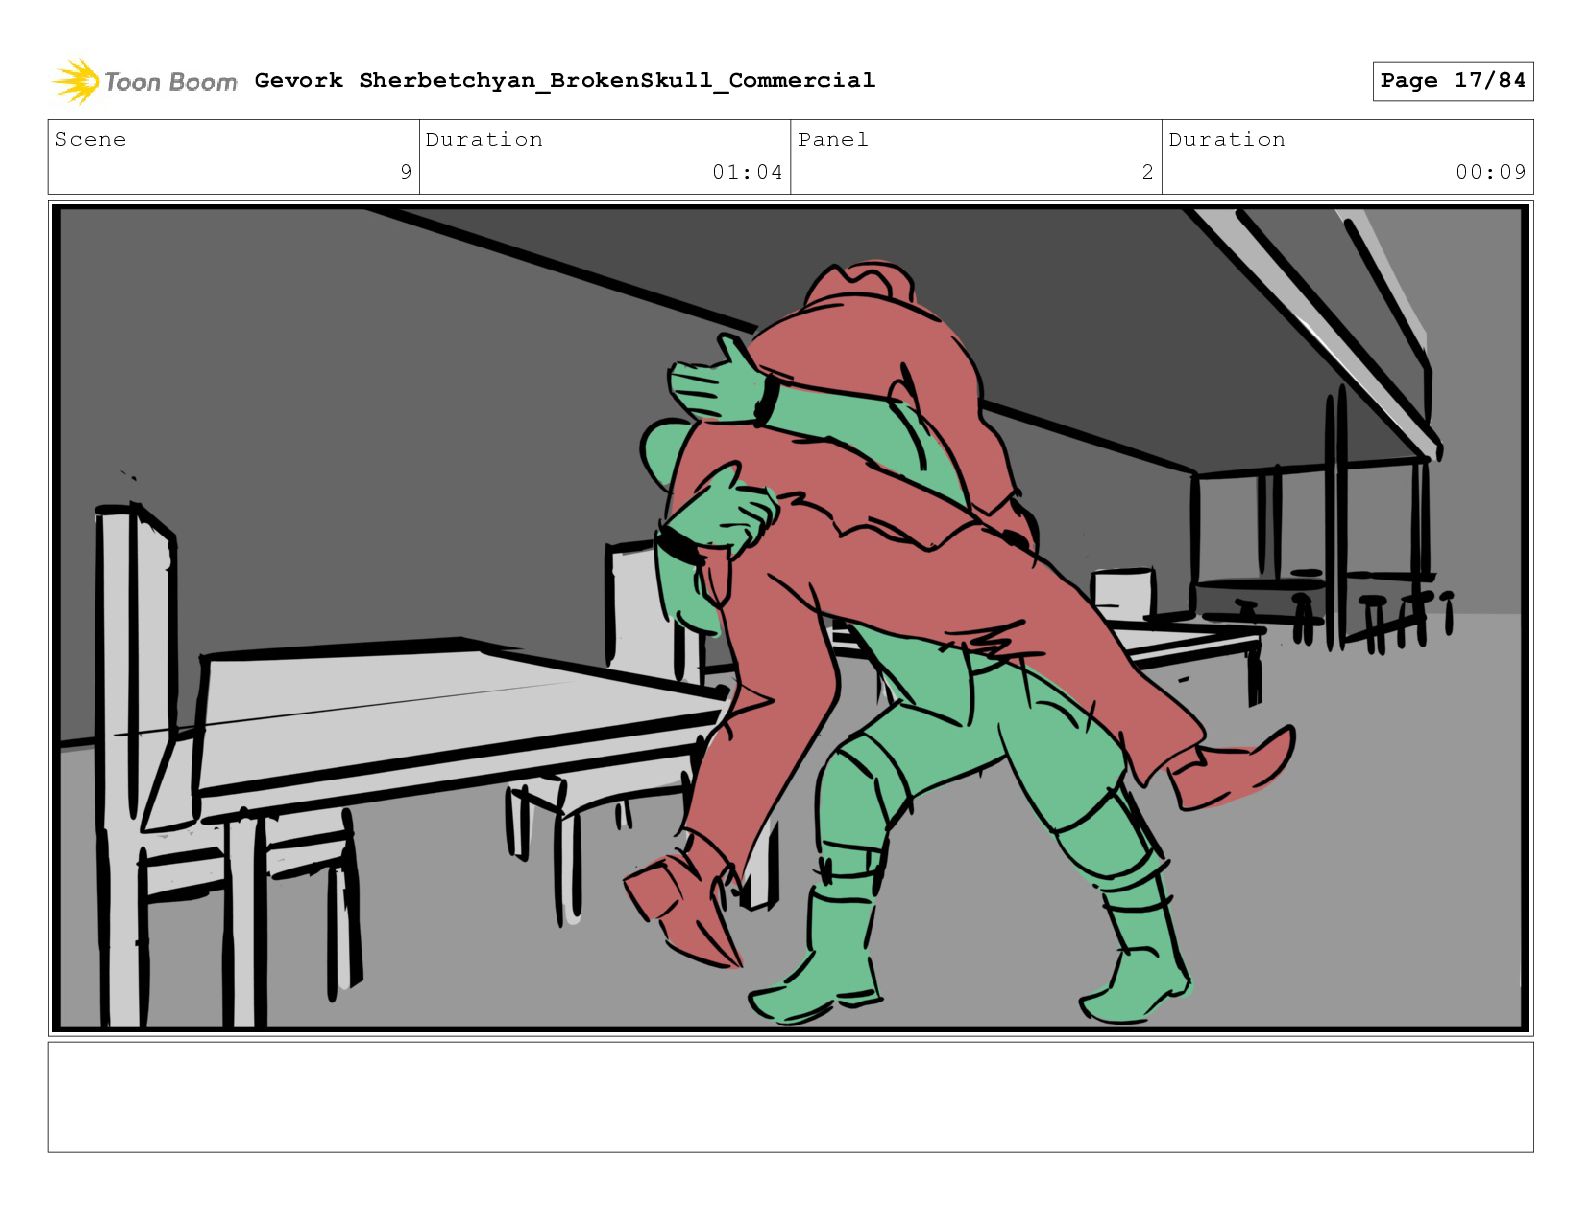The image size is (1584, 1224).
Task: Click the project title Gevork Sherbetchyan_BrokenSkull_Commercial
Action: 565,80
